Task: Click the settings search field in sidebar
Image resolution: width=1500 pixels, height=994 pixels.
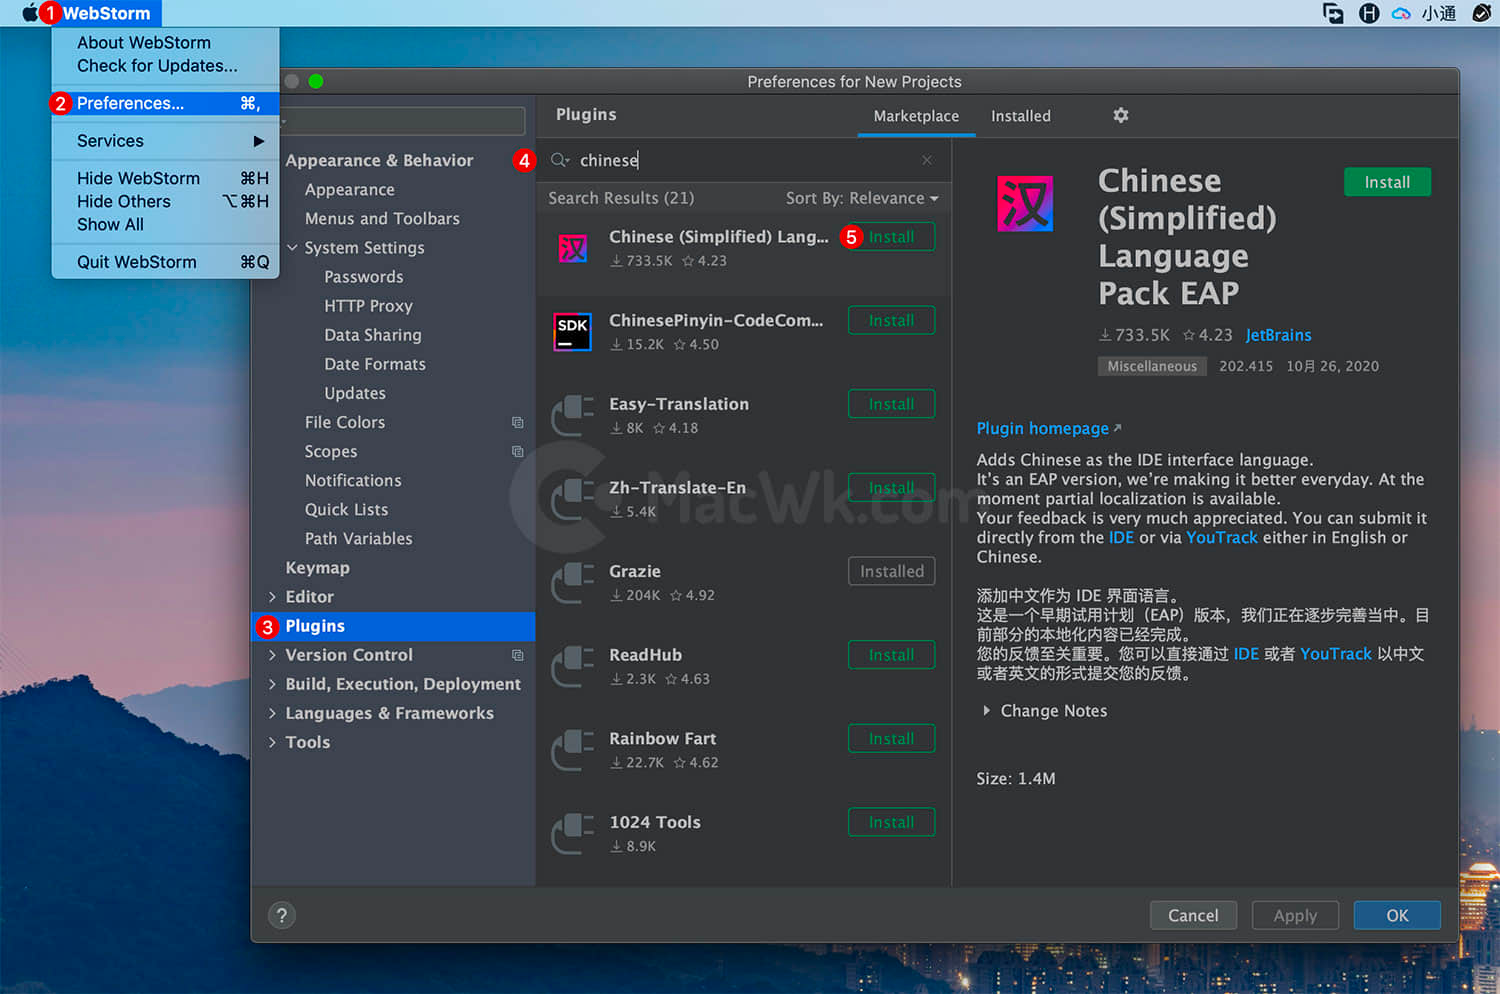Action: 401,121
